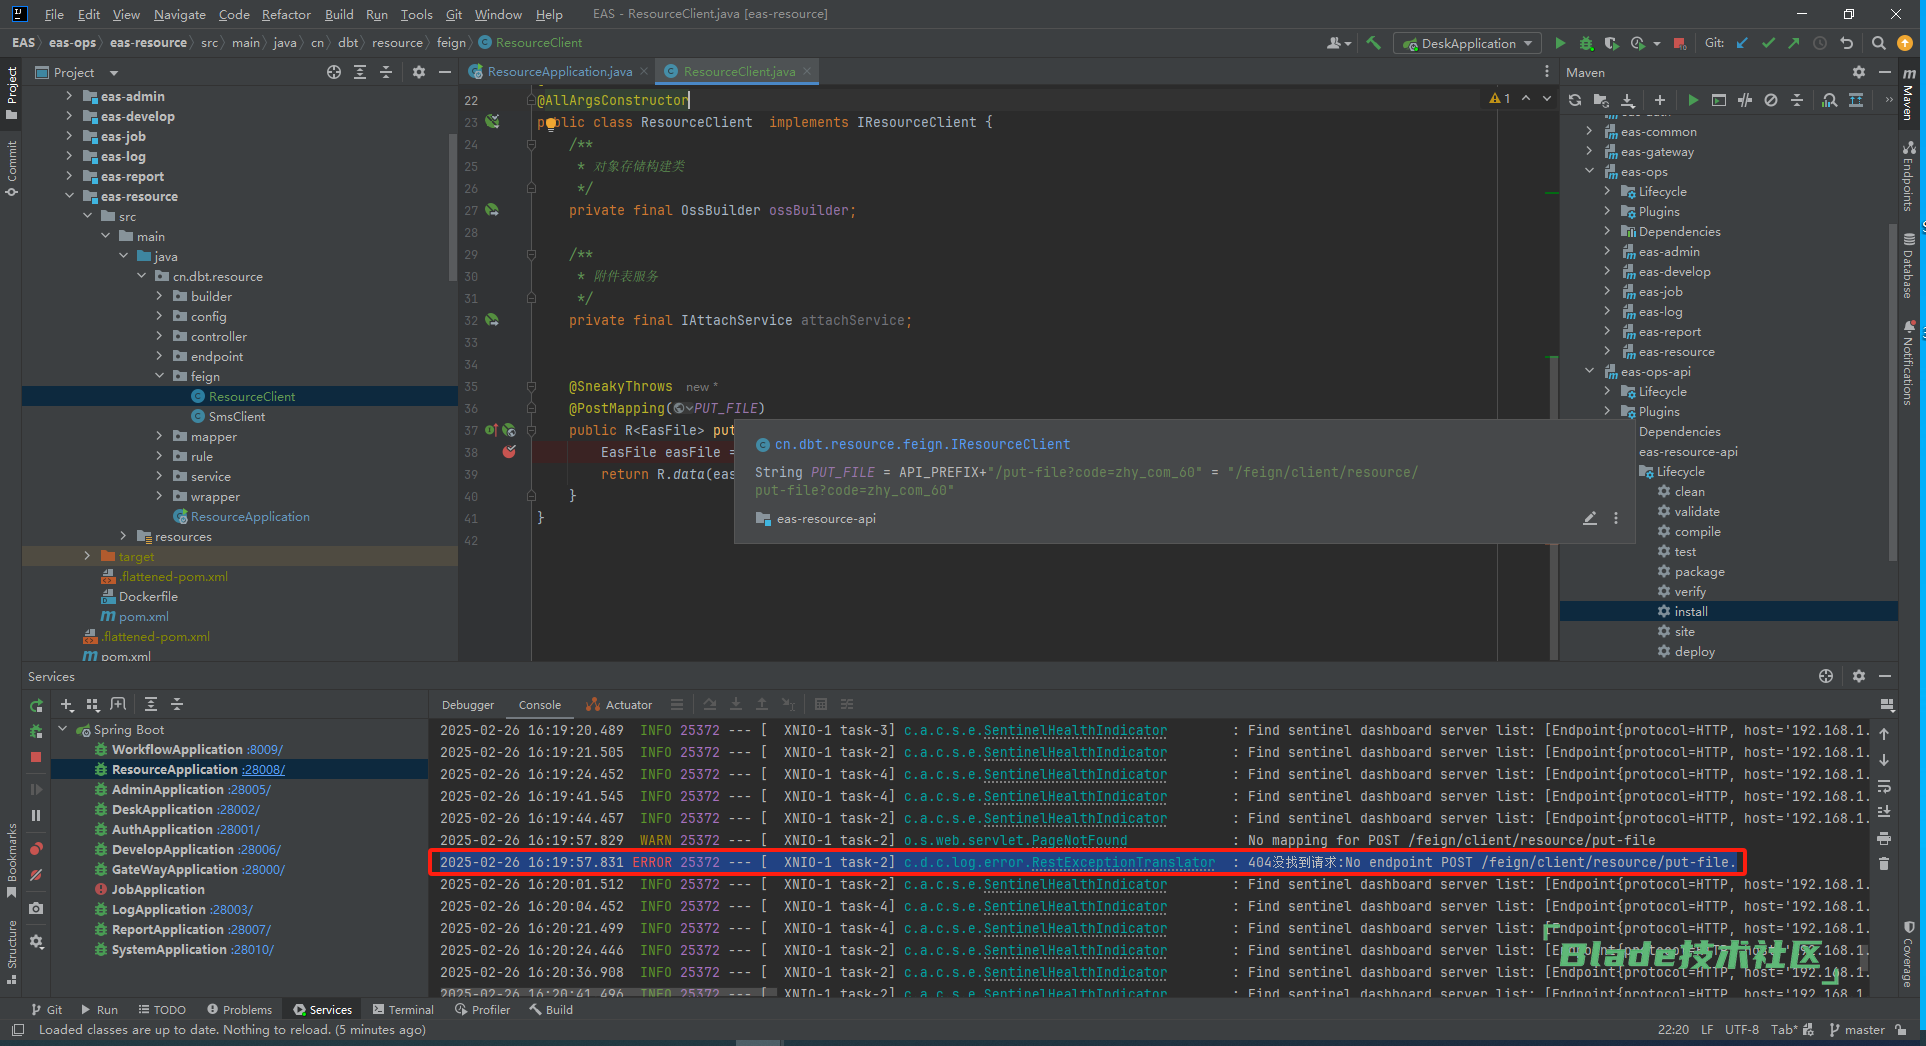The image size is (1926, 1046).
Task: Expand all in Project panel toolbar
Action: pyautogui.click(x=360, y=72)
